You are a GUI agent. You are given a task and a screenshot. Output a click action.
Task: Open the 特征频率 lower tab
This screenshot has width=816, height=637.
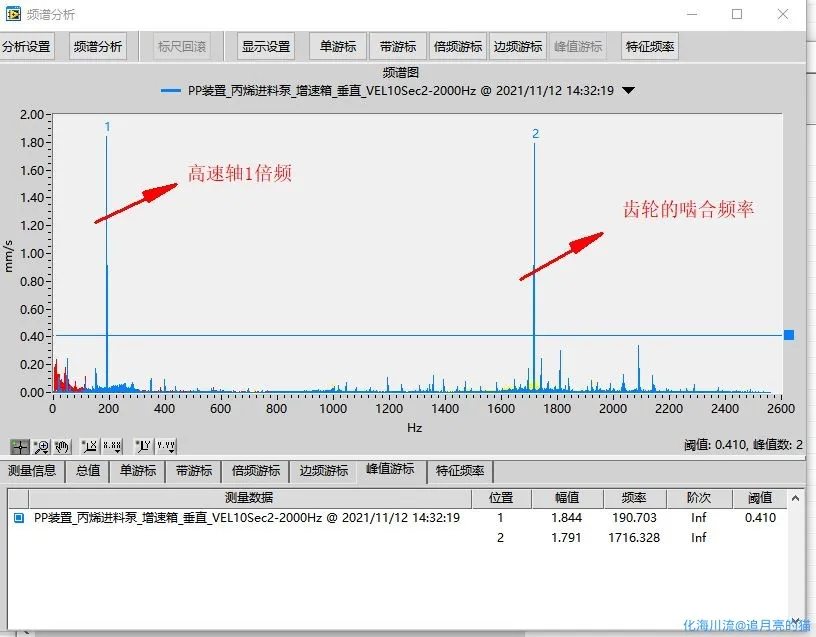(x=460, y=471)
